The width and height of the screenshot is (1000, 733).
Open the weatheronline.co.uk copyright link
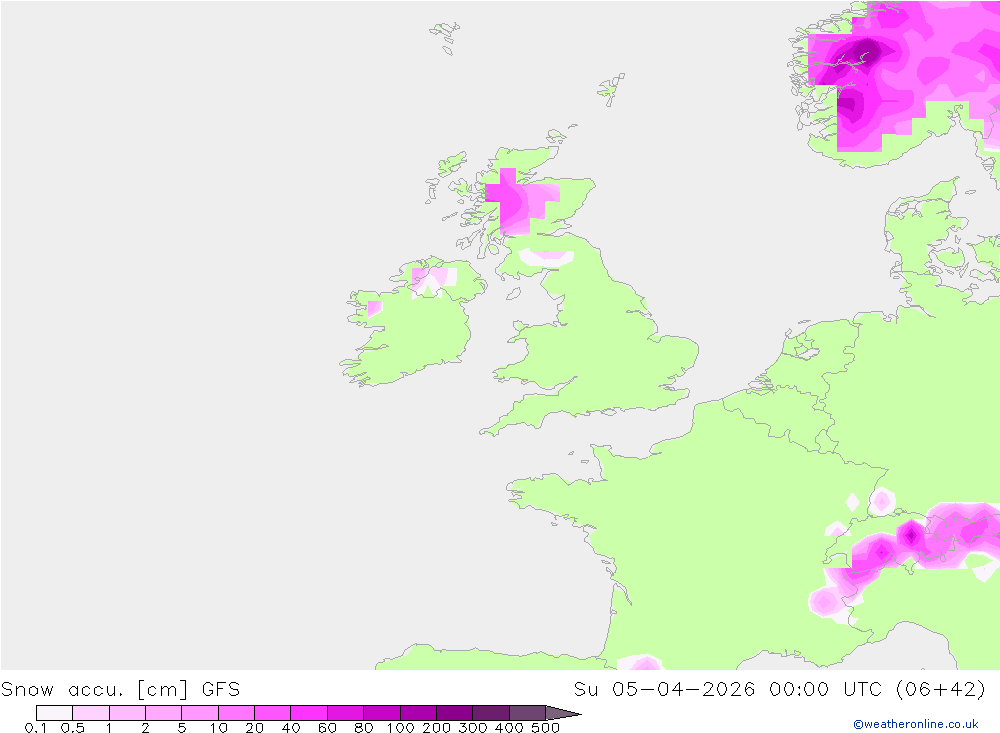pyautogui.click(x=916, y=724)
